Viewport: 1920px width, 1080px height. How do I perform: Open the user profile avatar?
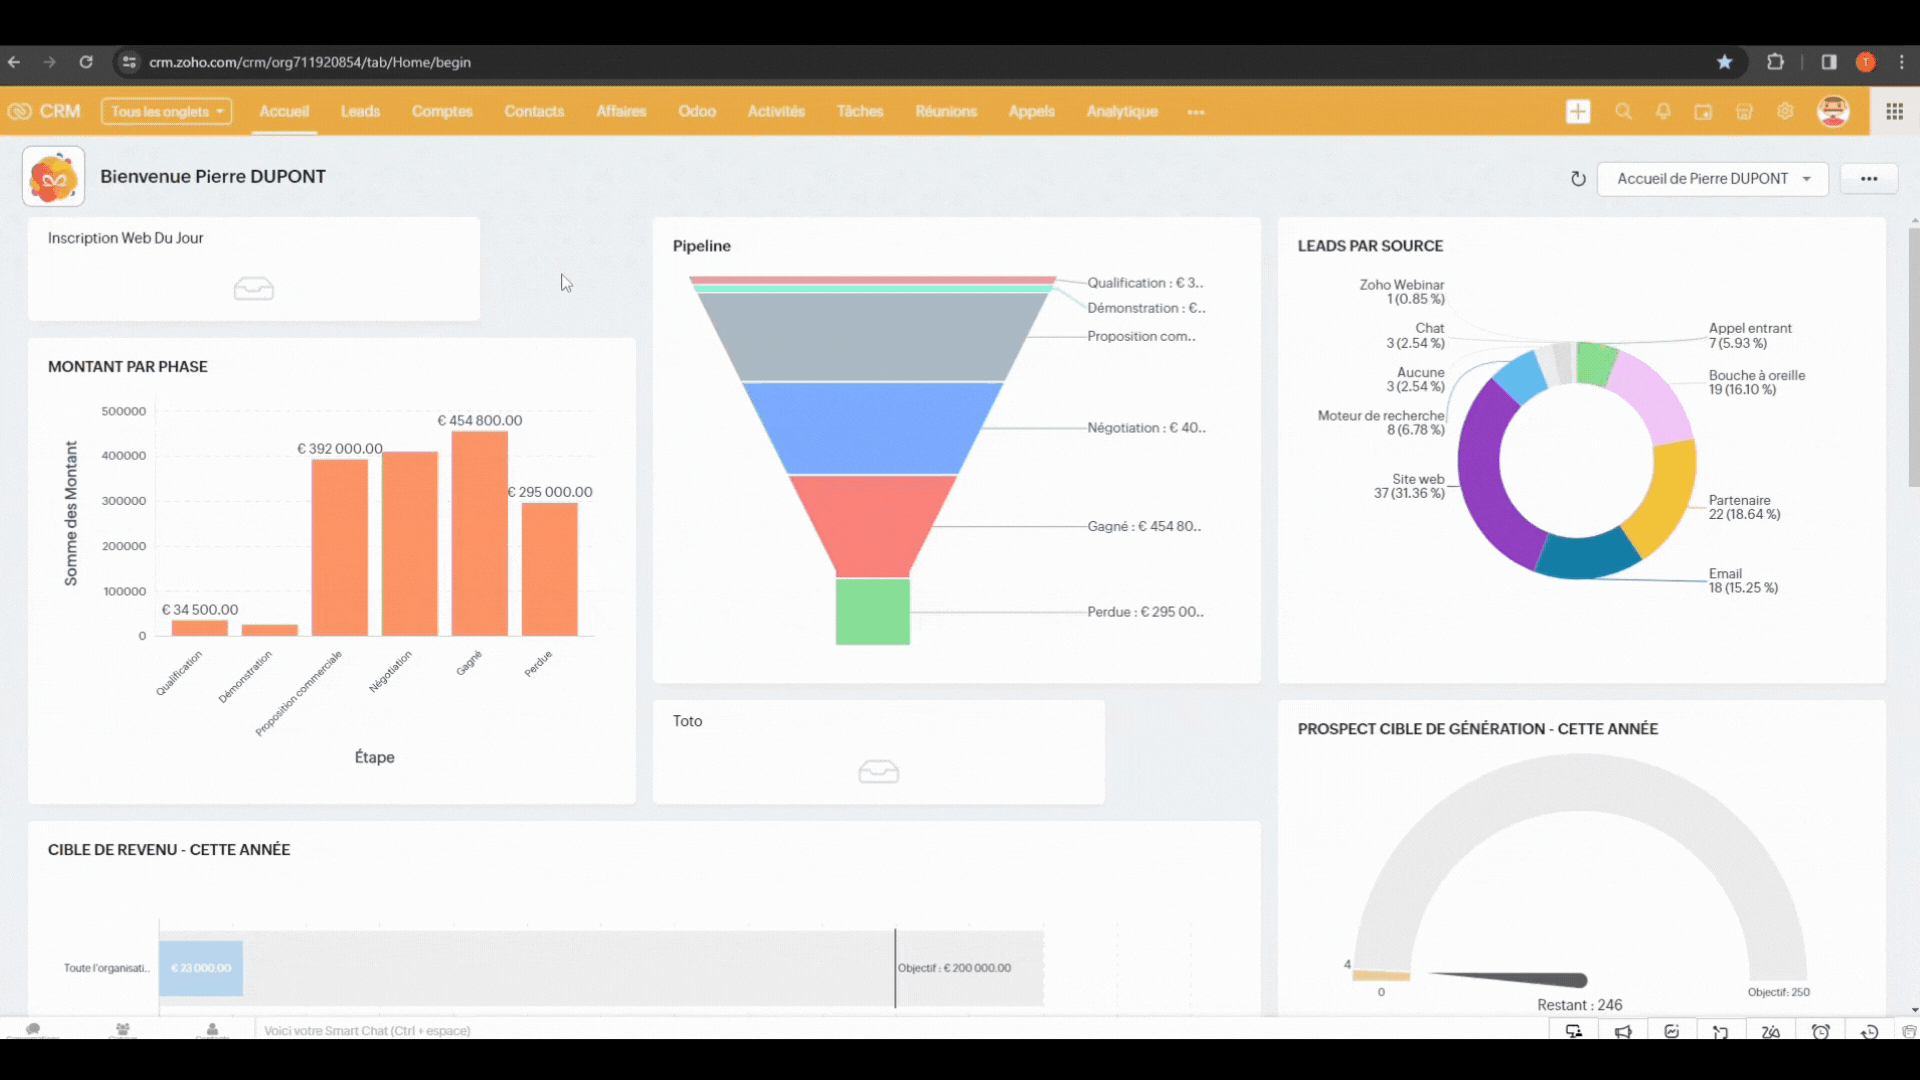[1833, 111]
